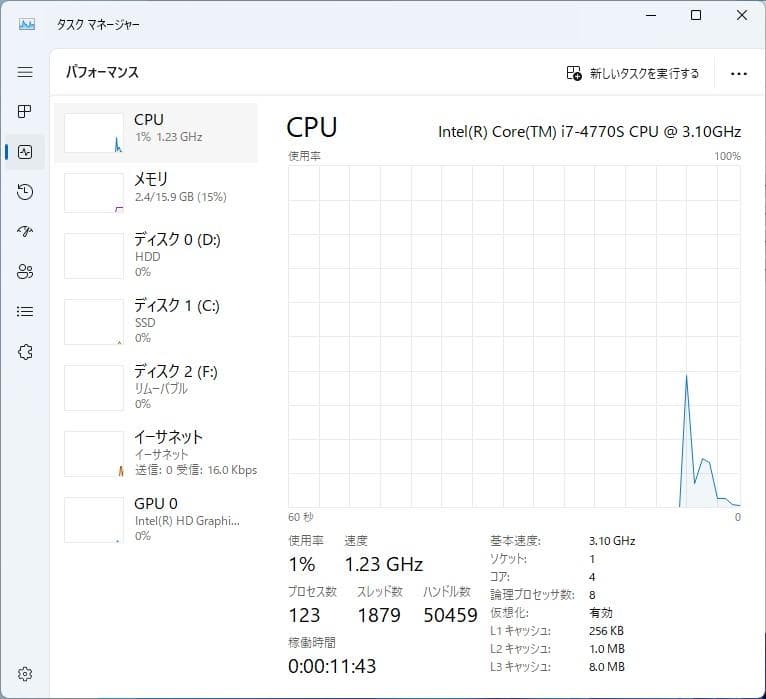Click the memory usage text 2.4/15.9 GB (15%)
The image size is (766, 699).
click(181, 197)
